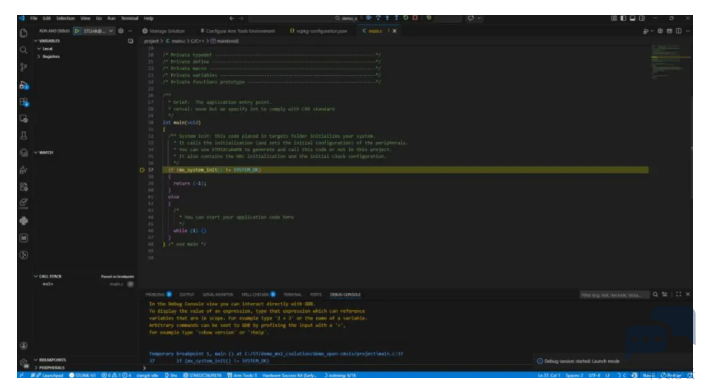Collapse the BREAKPOINTS section

point(50,360)
